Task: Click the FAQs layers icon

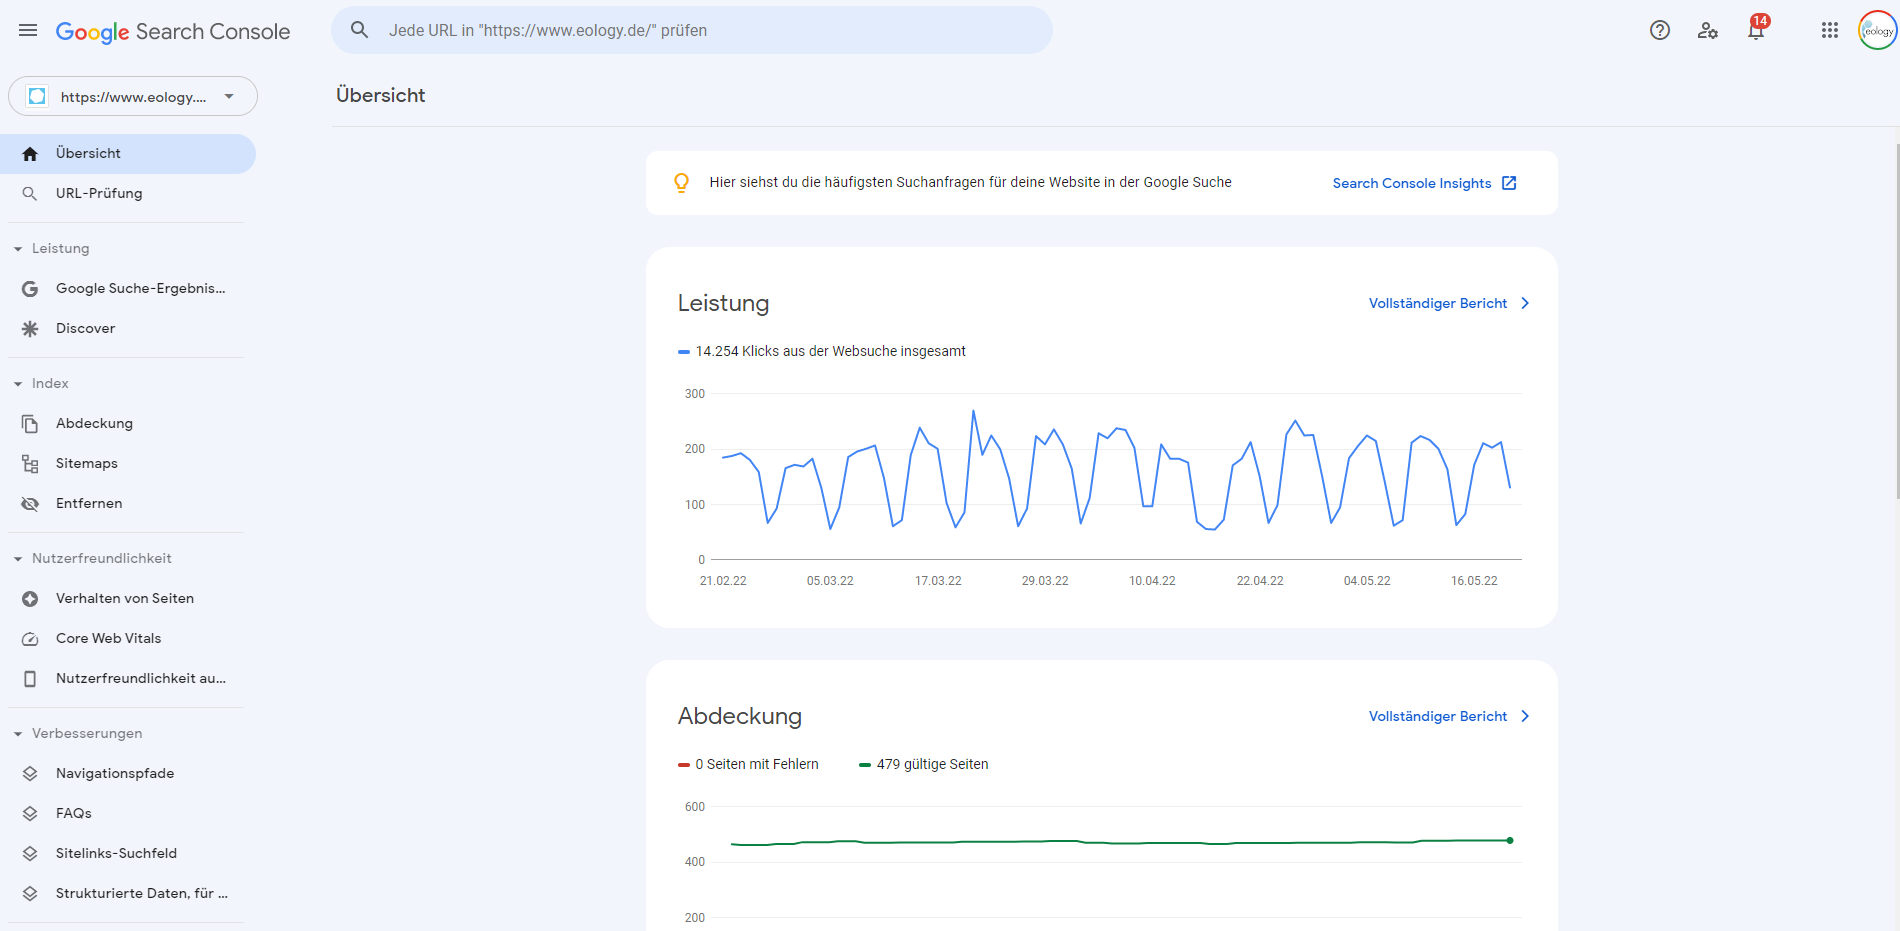Action: coord(30,814)
